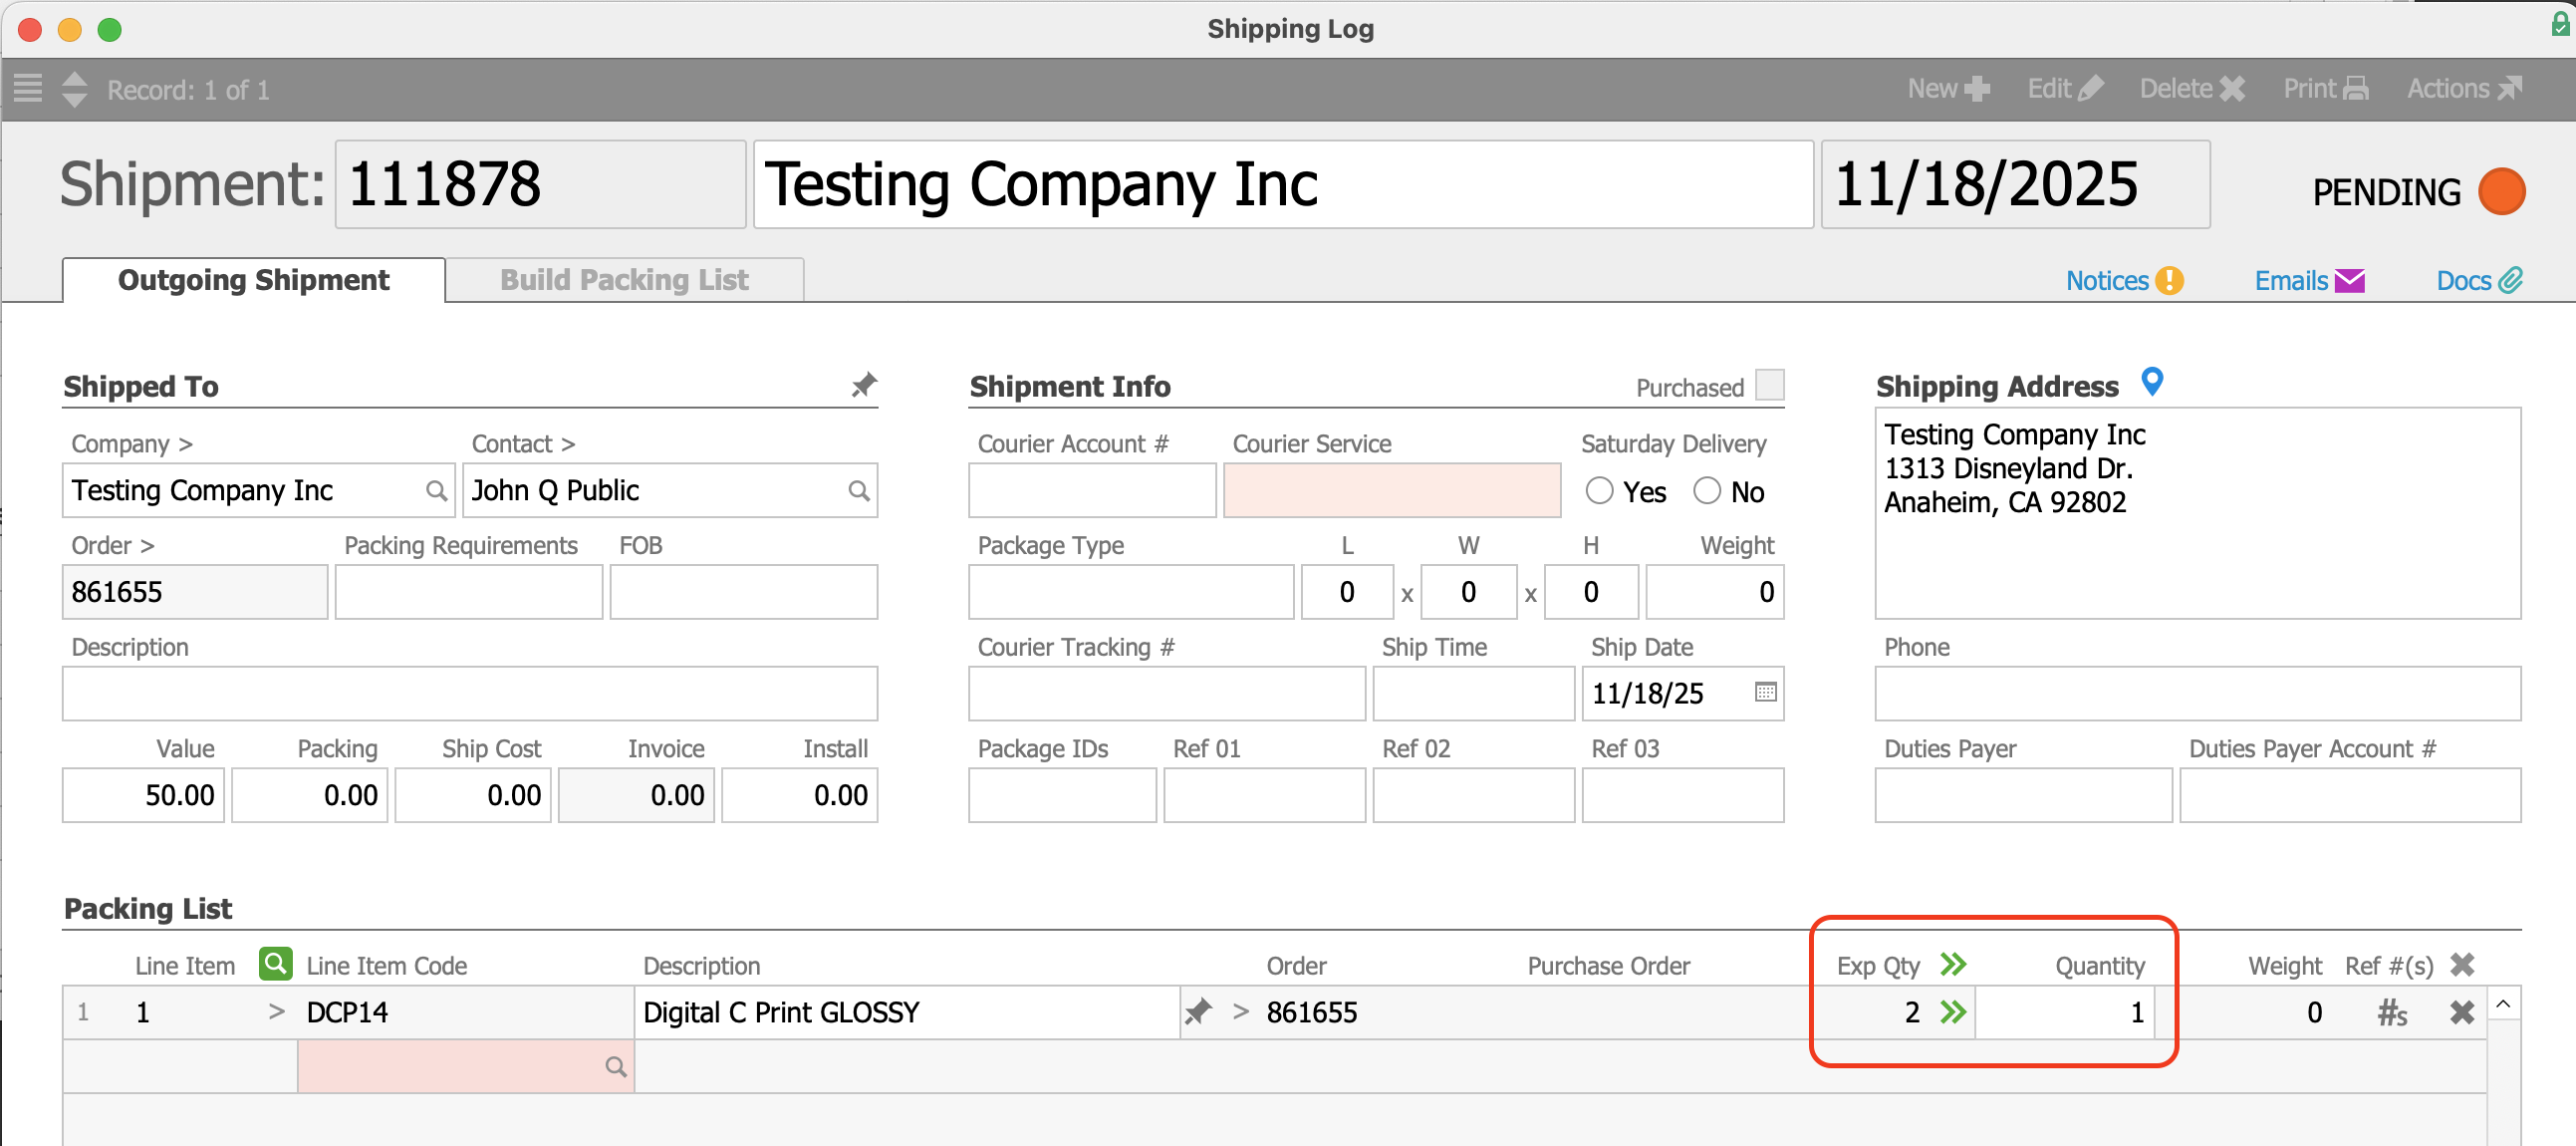
Task: Open the hamburger list menu
Action: tap(28, 89)
